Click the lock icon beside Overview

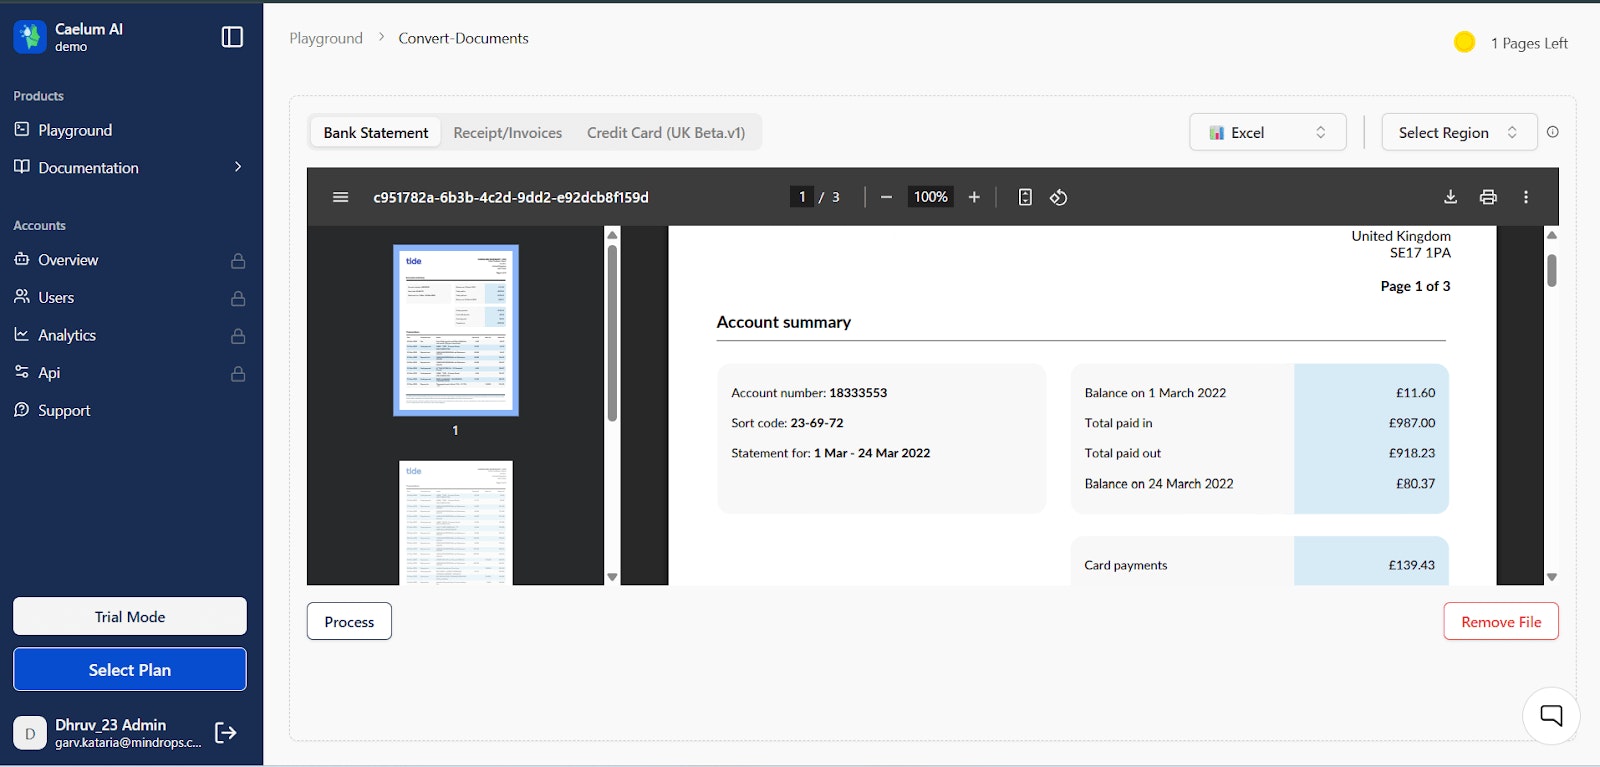pos(238,261)
